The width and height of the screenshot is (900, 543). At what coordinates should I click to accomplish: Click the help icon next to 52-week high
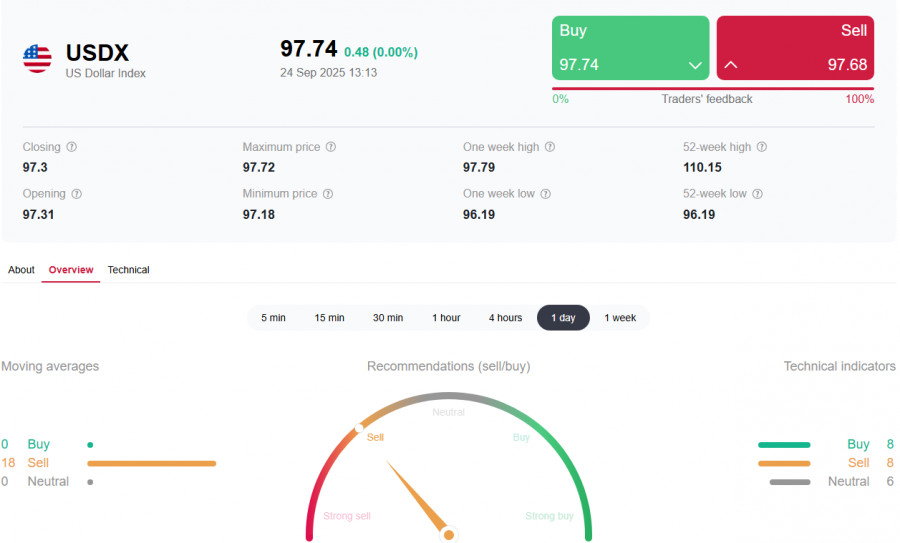click(762, 147)
